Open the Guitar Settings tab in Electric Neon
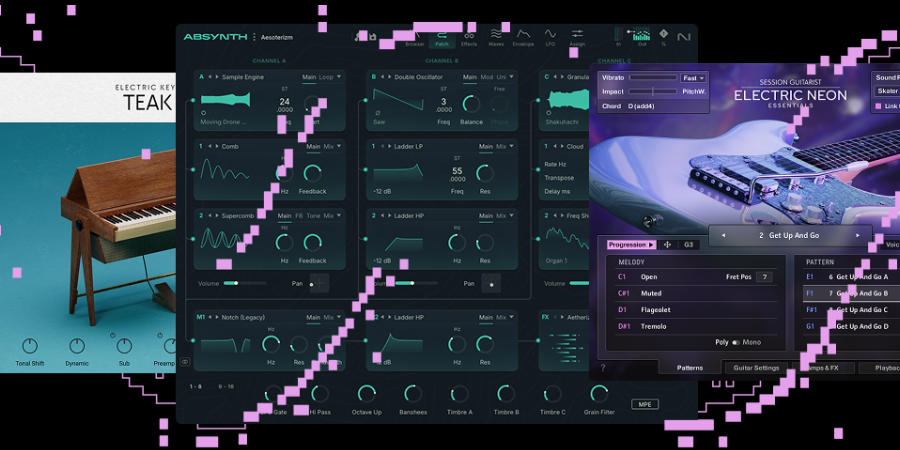The image size is (900, 450). pos(757,368)
